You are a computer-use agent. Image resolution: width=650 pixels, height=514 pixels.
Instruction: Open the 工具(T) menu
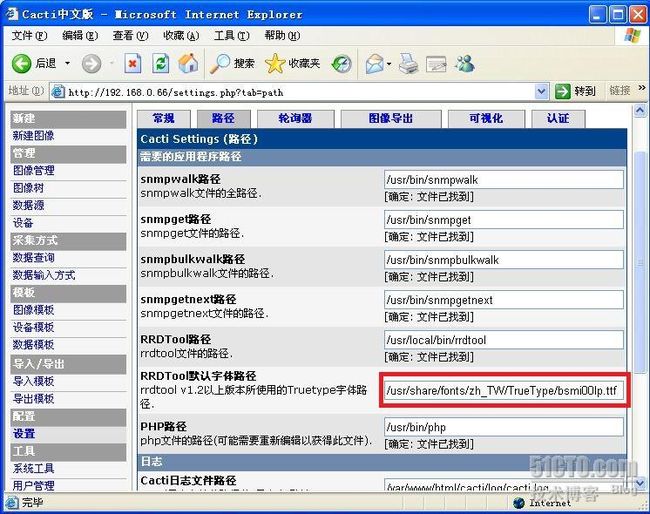[x=232, y=36]
